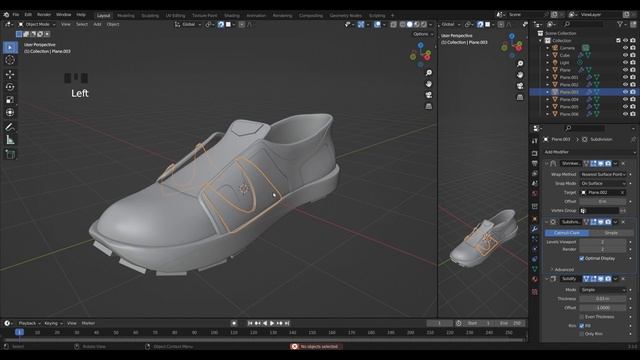
Task: Select the Cursor tool
Action: 10,60
